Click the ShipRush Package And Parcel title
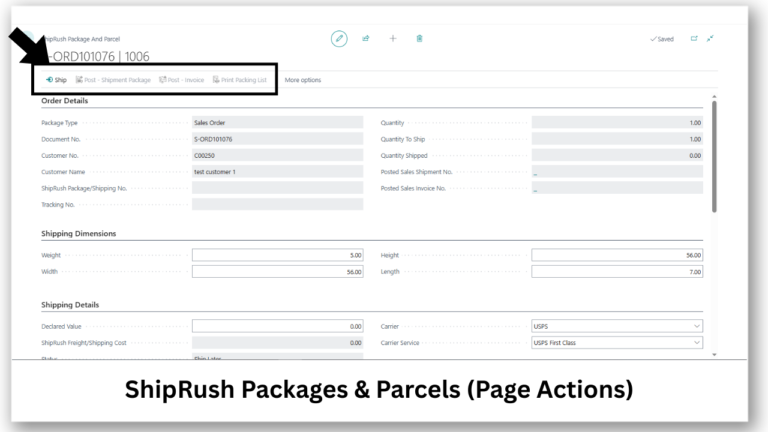768x432 pixels. tap(81, 39)
